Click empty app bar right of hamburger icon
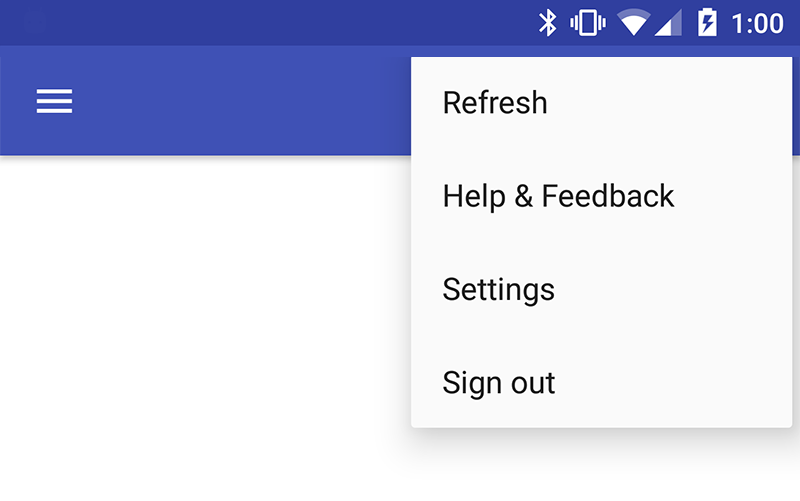800x501 pixels. pyautogui.click(x=240, y=101)
